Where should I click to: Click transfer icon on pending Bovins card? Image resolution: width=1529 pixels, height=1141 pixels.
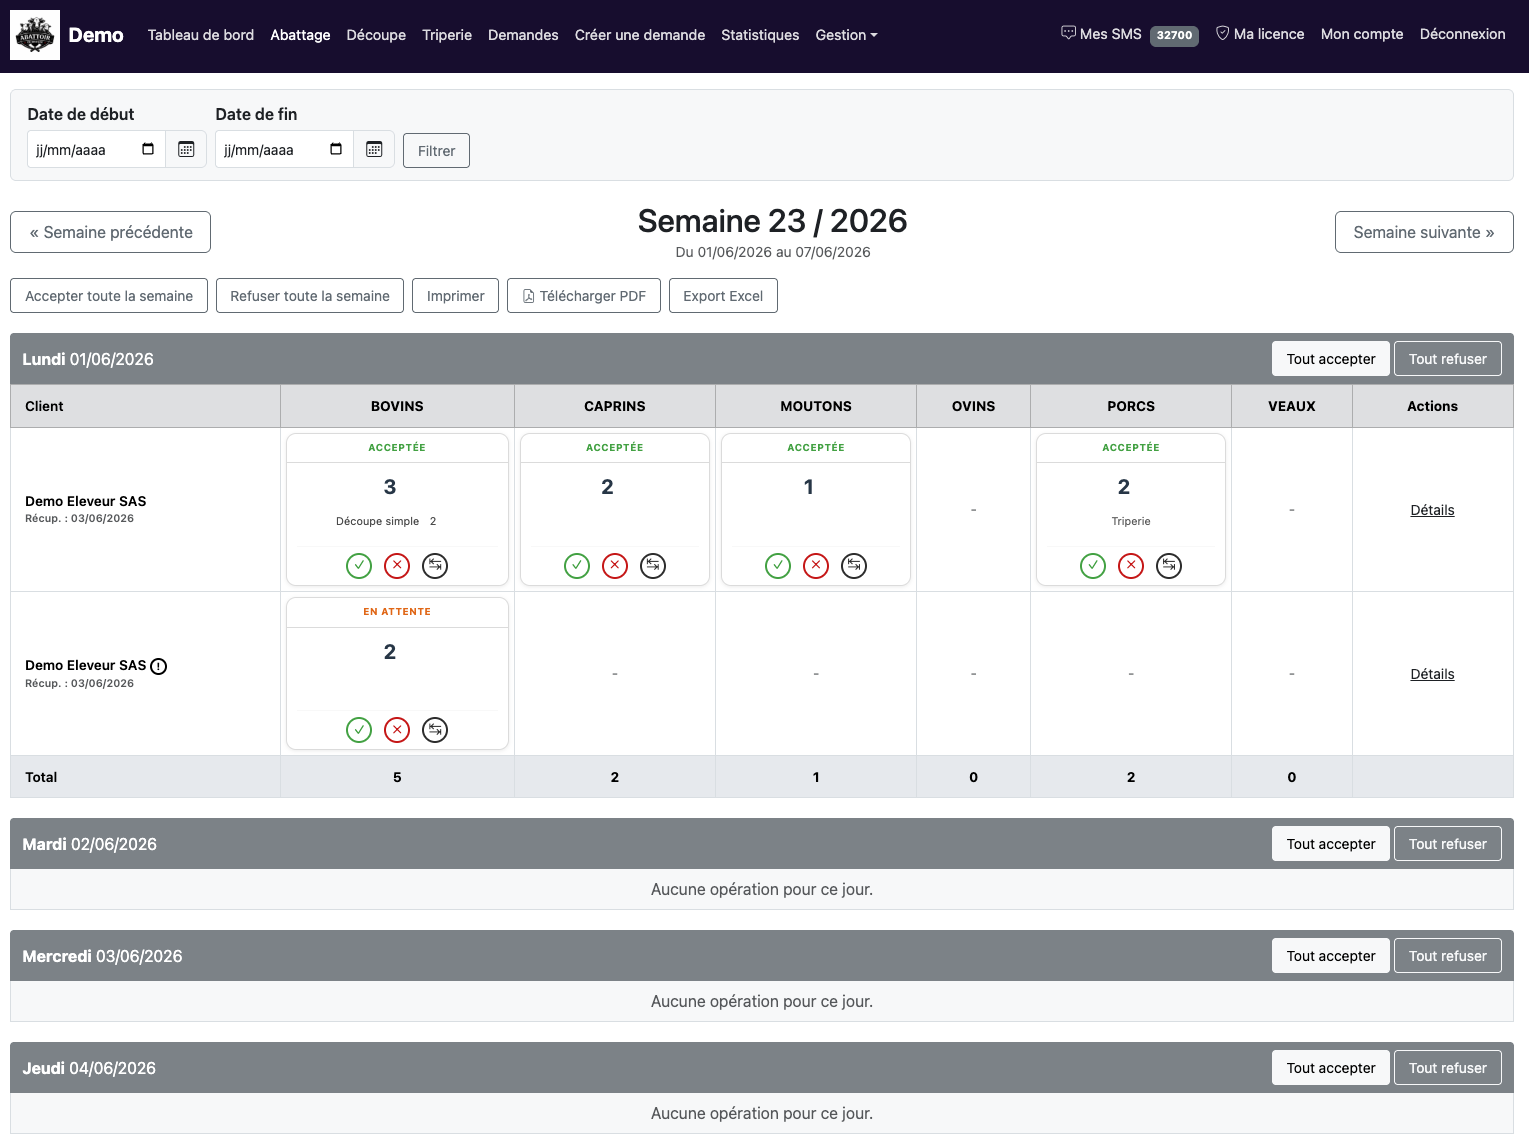[x=435, y=730]
